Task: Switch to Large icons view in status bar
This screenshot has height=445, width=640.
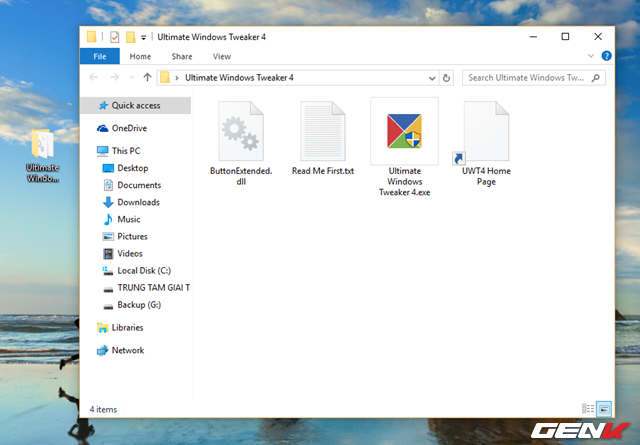Action: 604,409
